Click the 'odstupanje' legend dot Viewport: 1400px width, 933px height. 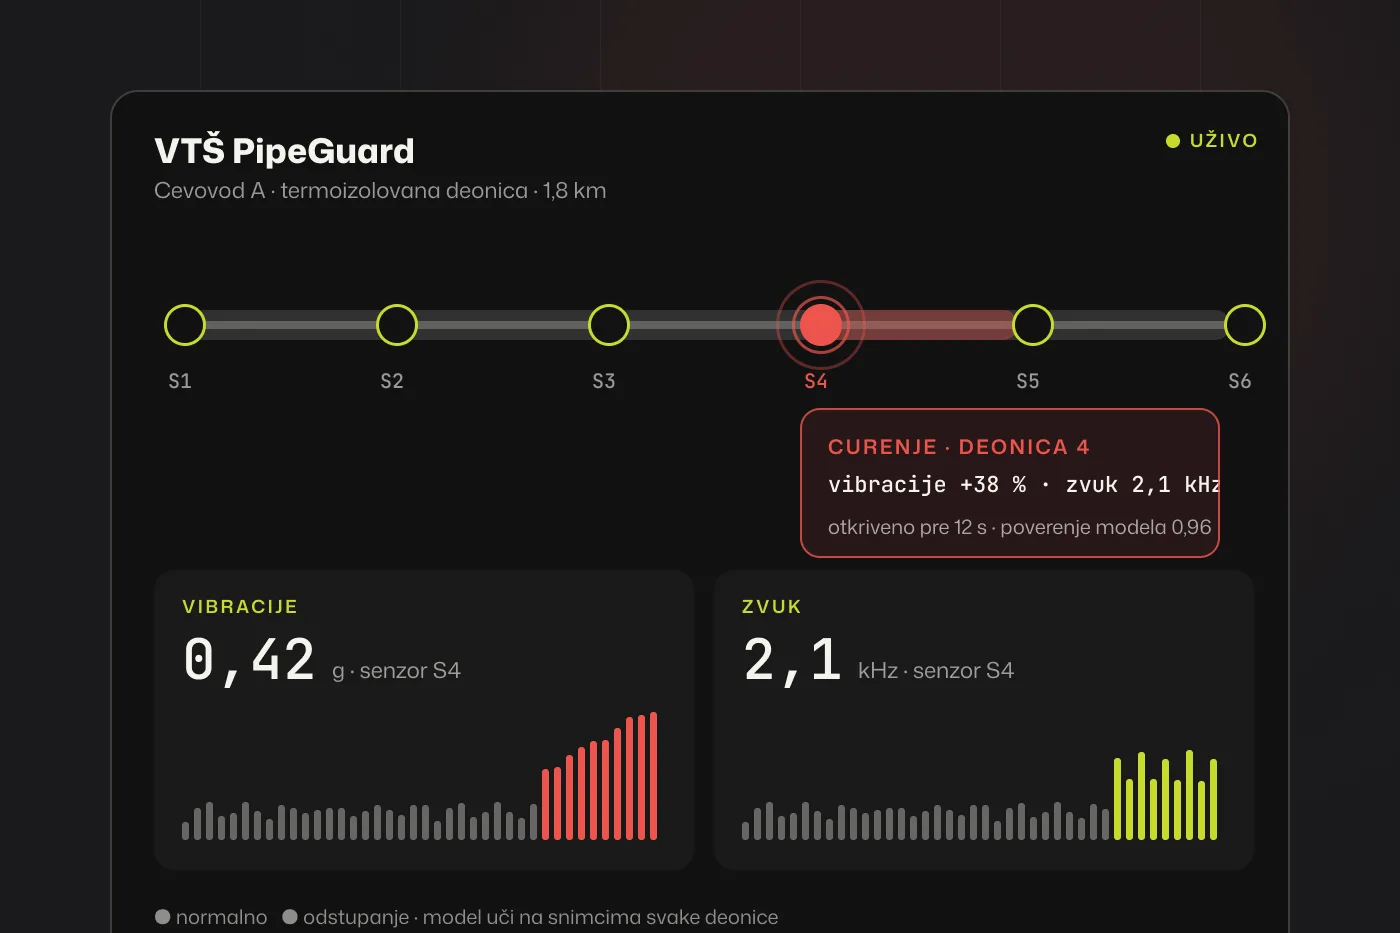click(x=290, y=917)
